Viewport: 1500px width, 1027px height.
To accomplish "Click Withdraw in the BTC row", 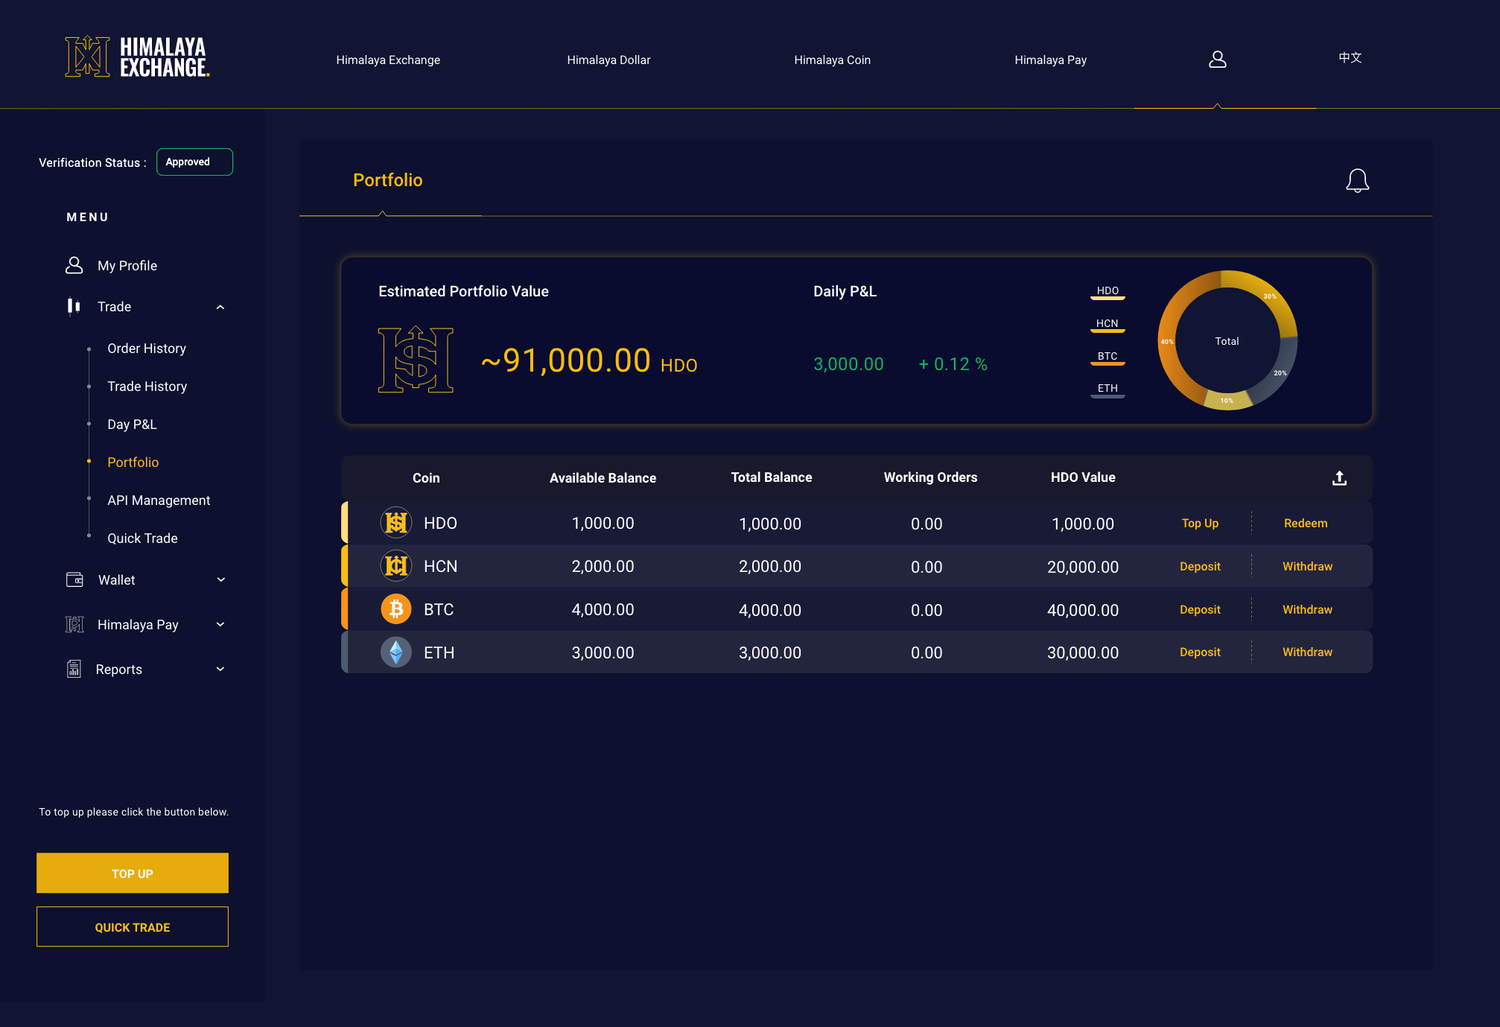I will [1308, 610].
